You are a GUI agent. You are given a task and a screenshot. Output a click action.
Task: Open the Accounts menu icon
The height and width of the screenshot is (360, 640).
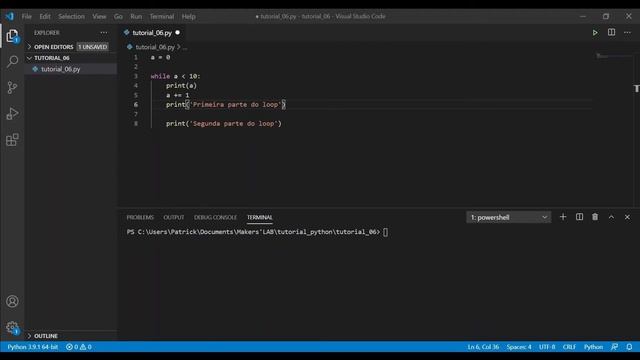point(12,301)
